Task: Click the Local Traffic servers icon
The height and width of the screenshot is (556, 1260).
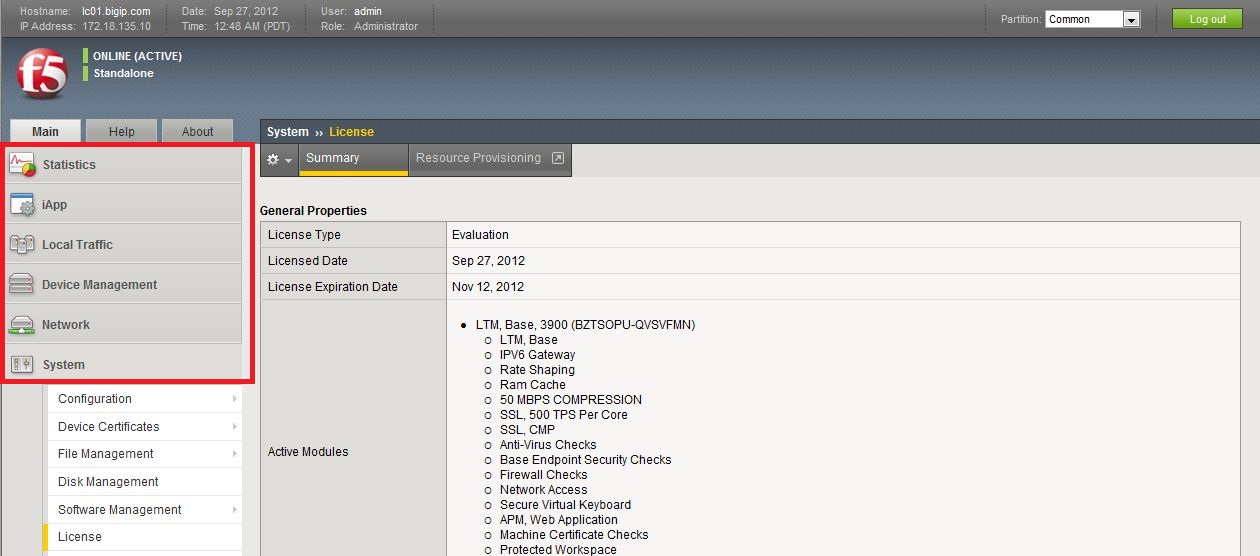Action: tap(22, 244)
